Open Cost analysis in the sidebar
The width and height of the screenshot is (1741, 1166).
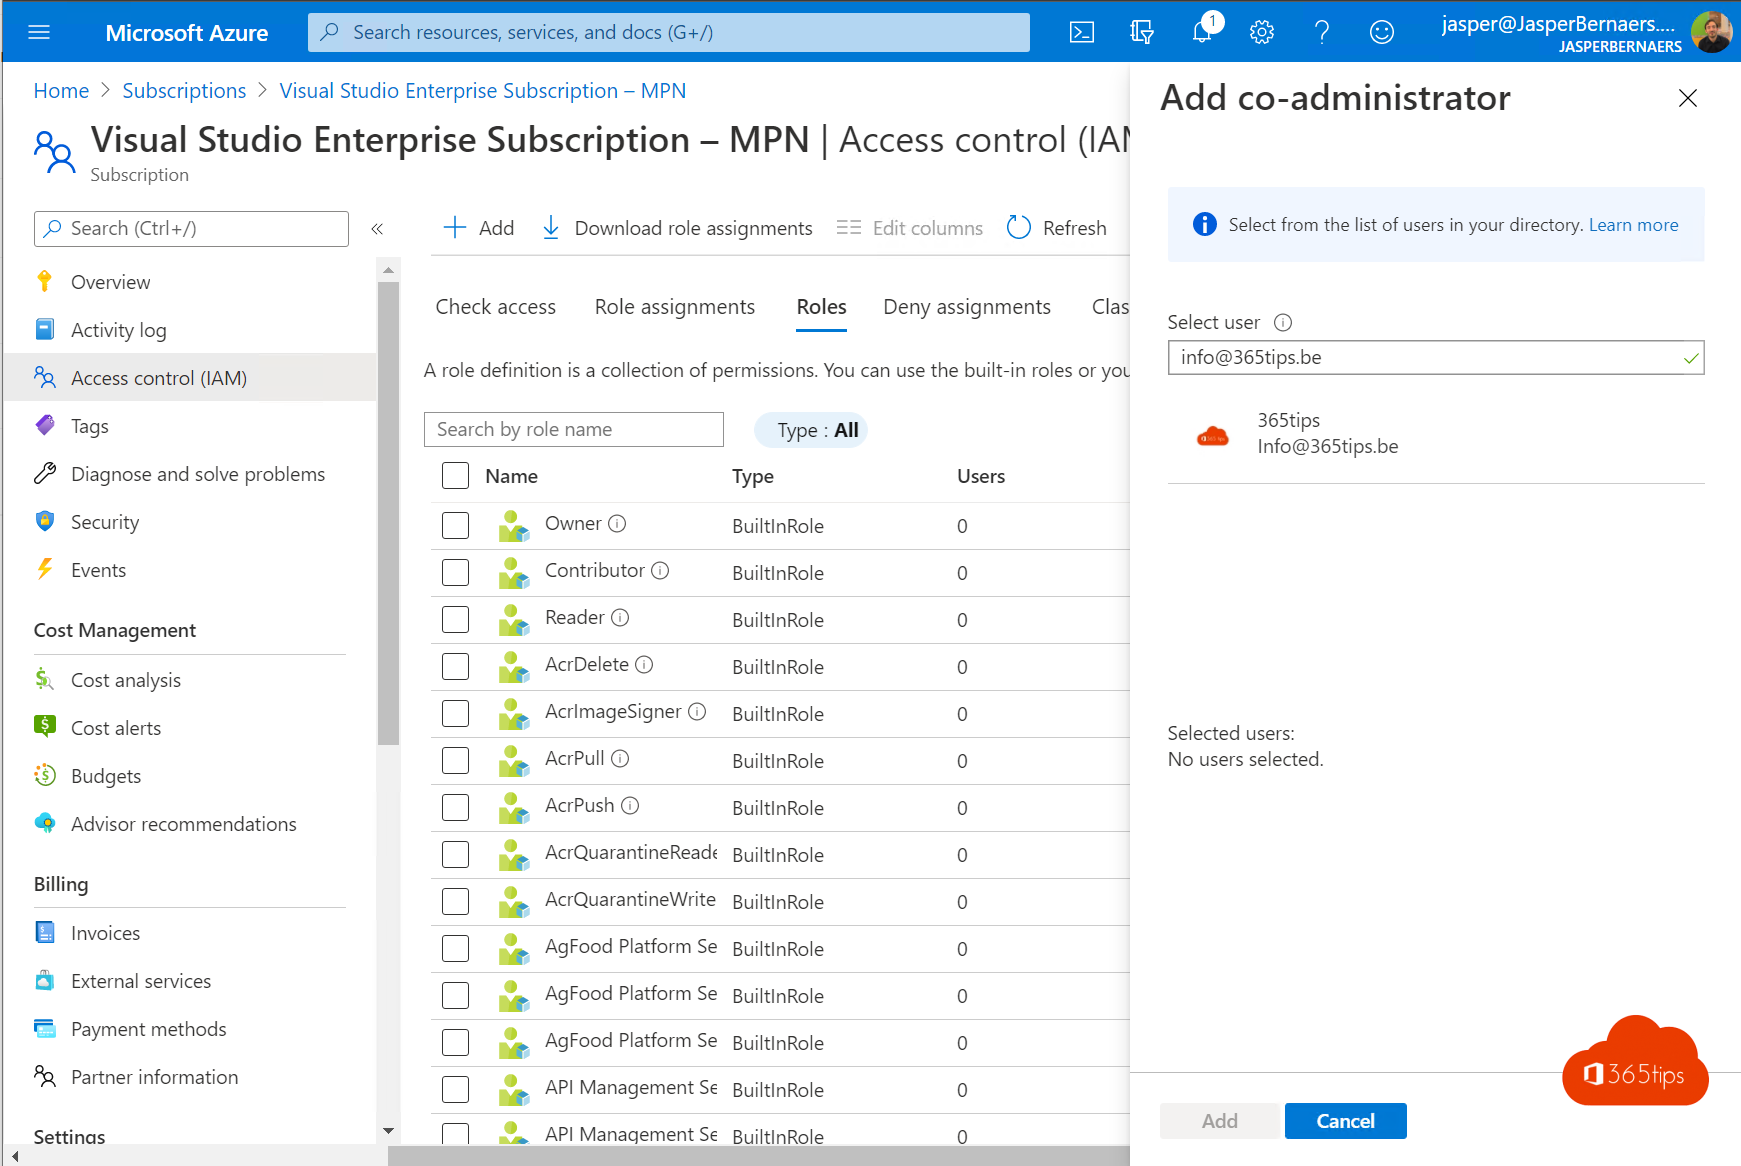125,679
